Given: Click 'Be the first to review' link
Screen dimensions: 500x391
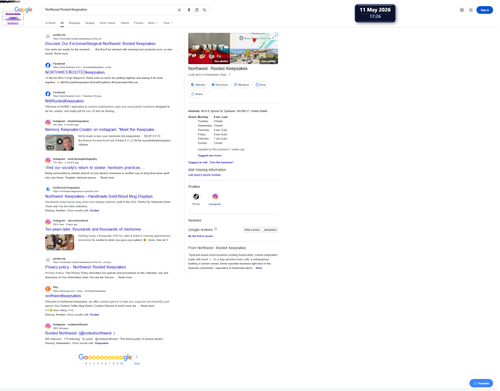Looking at the screenshot, I should pos(200,236).
